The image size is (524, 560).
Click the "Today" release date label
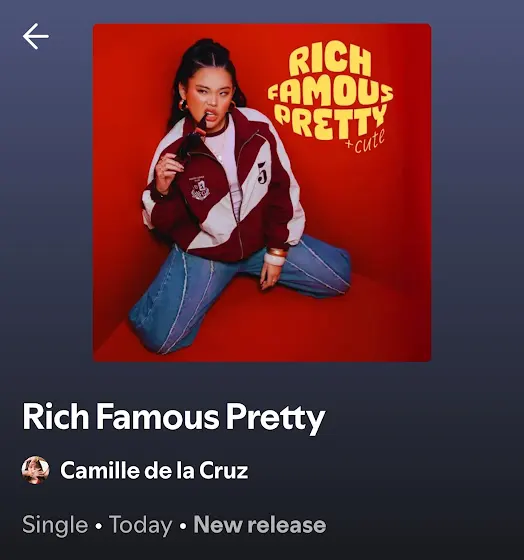click(x=141, y=525)
